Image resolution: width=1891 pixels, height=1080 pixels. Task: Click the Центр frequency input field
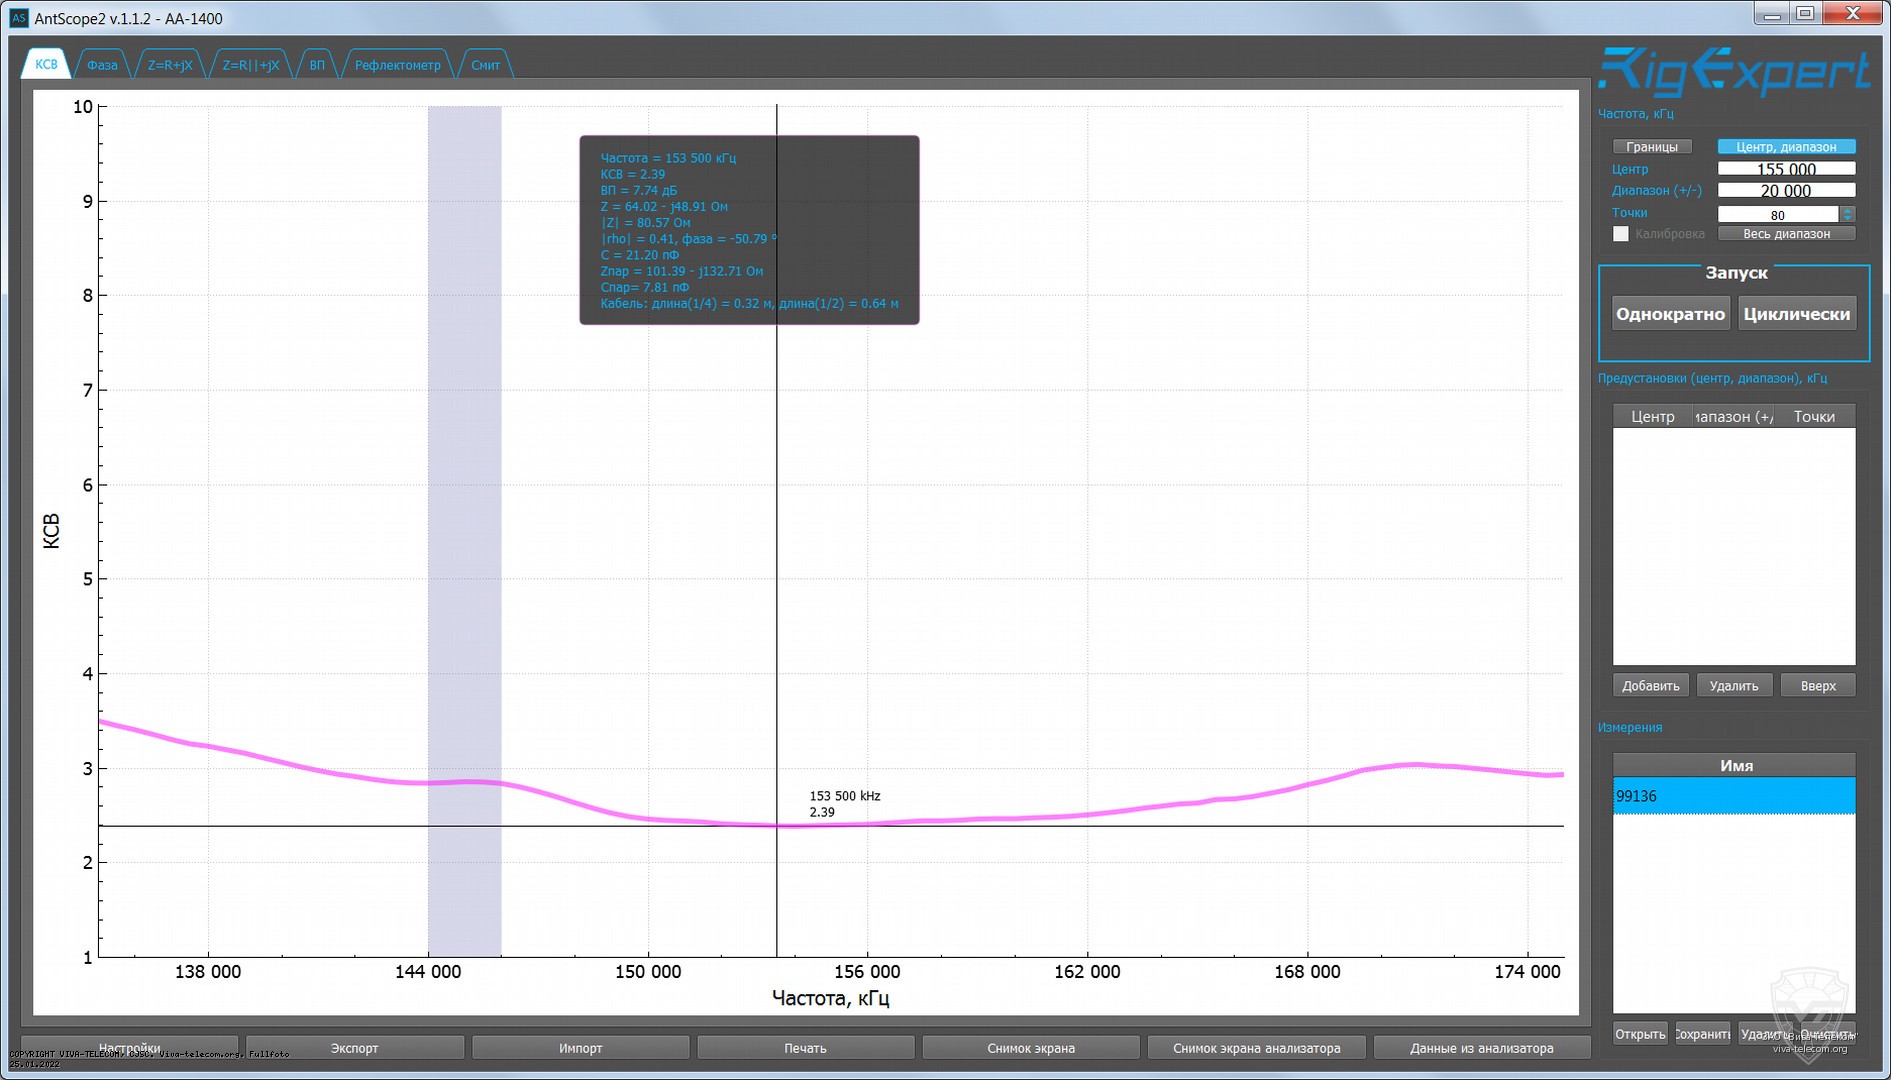click(x=1785, y=169)
